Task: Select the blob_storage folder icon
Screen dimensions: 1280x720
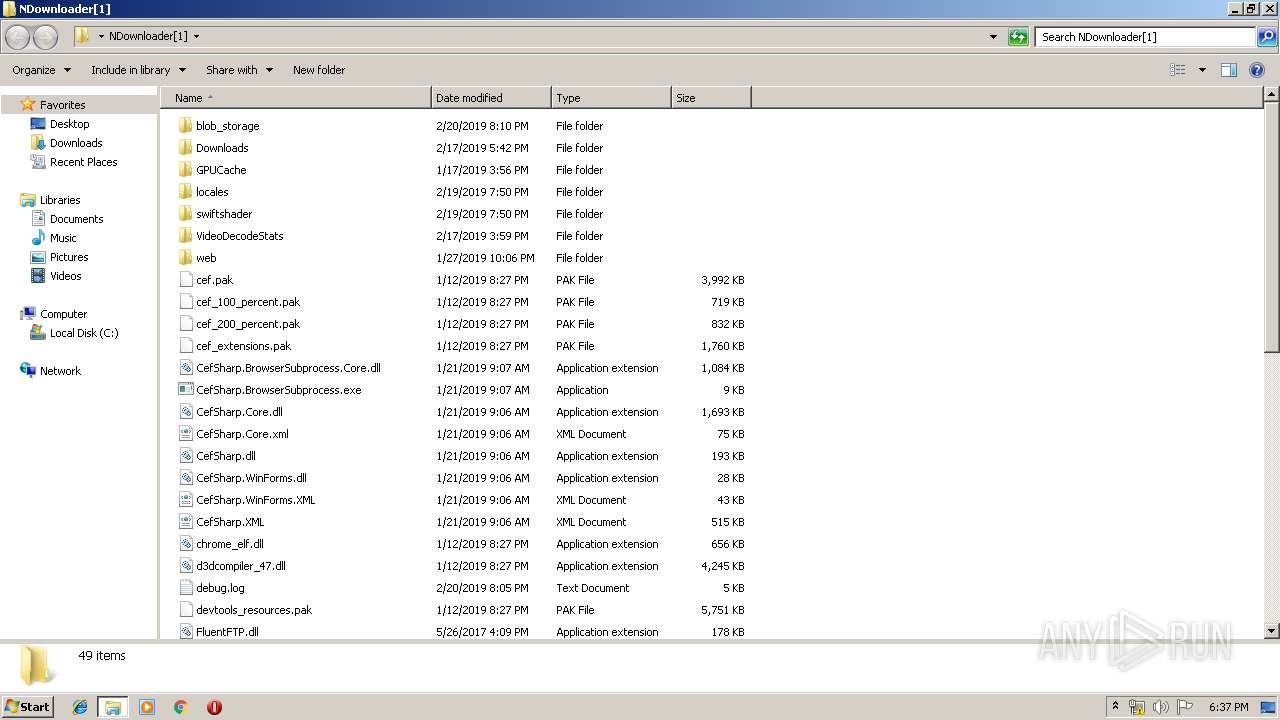Action: tap(185, 126)
